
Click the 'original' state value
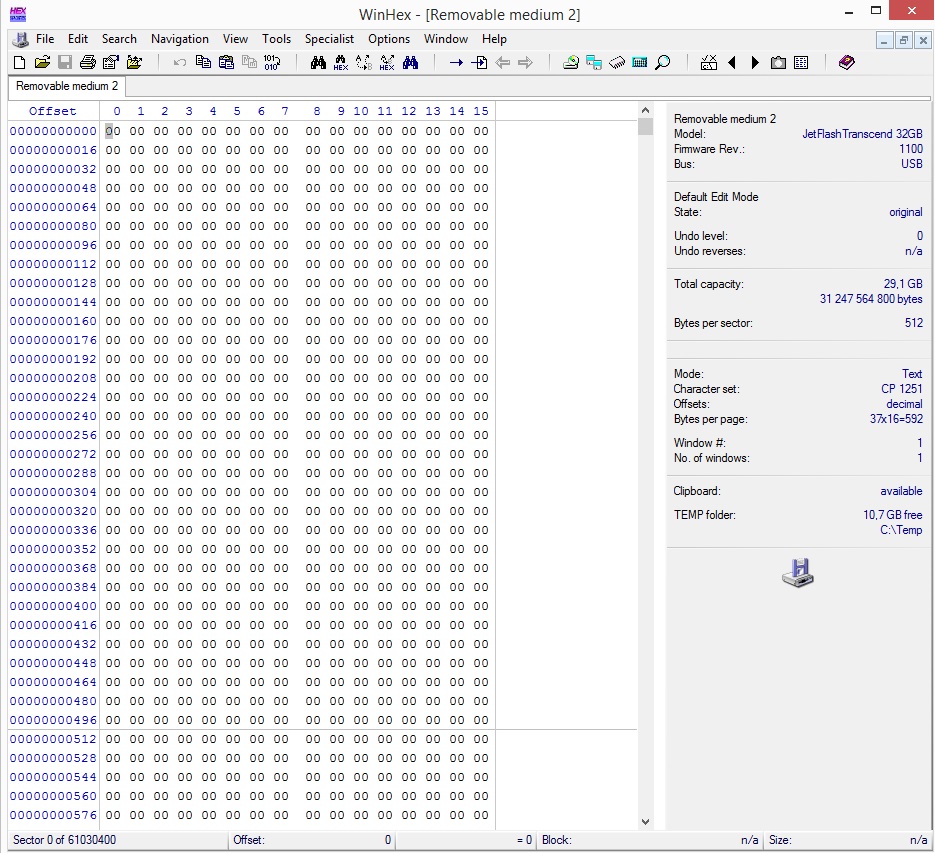[x=905, y=212]
